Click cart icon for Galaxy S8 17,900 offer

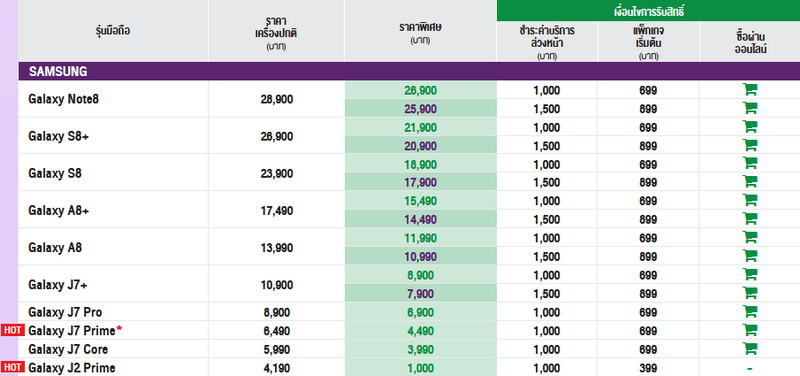749,182
